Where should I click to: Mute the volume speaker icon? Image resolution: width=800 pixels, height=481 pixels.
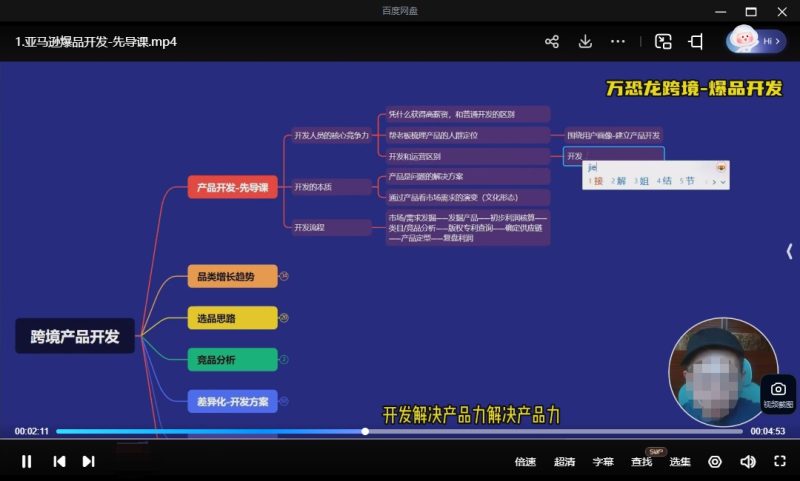coord(747,462)
